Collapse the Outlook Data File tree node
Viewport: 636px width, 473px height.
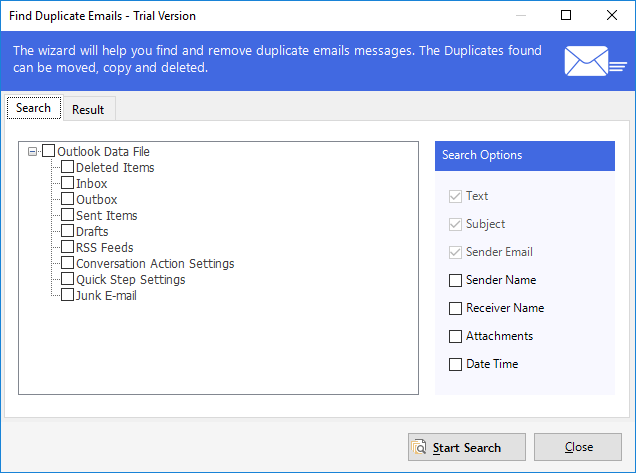pos(32,152)
